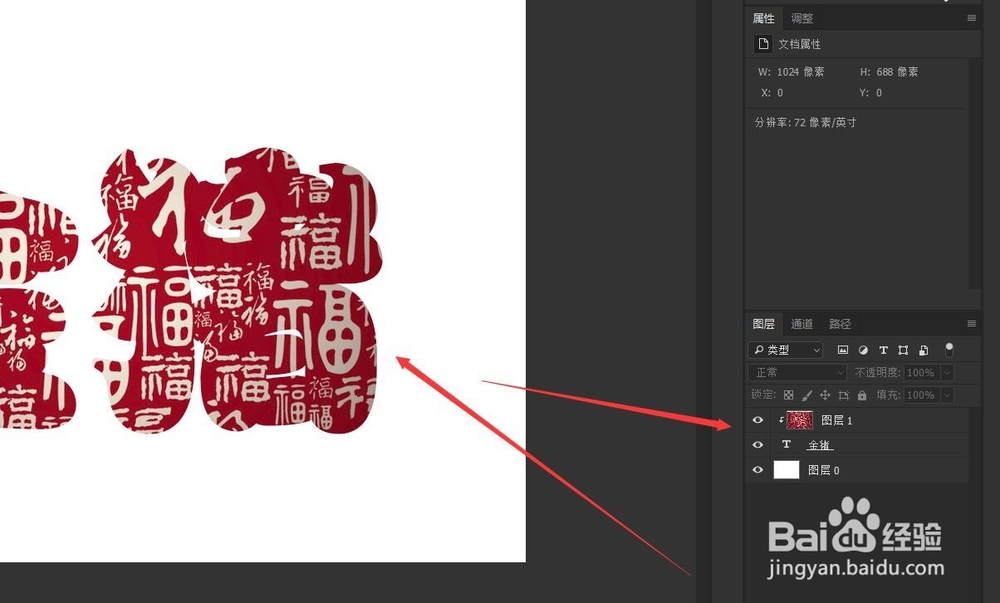Click the lock transparent pixels icon

(x=789, y=395)
